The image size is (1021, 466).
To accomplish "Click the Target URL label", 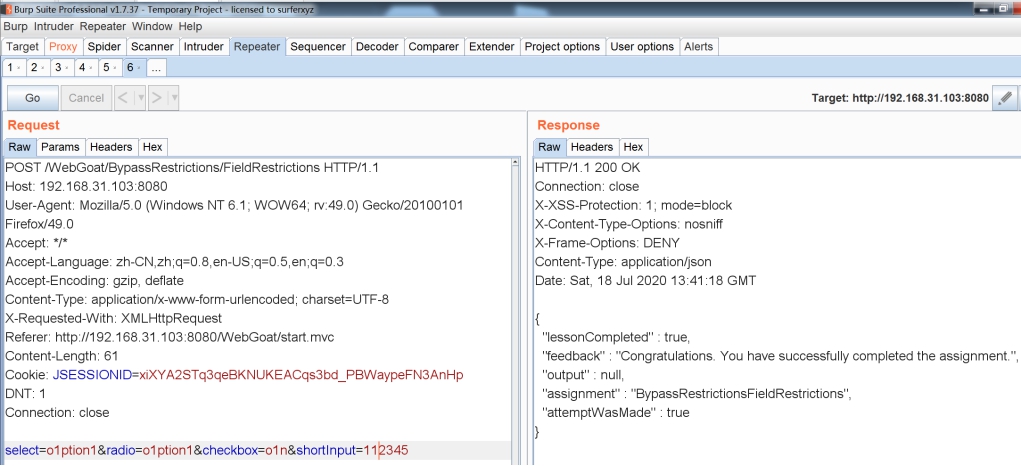I will (x=900, y=98).
